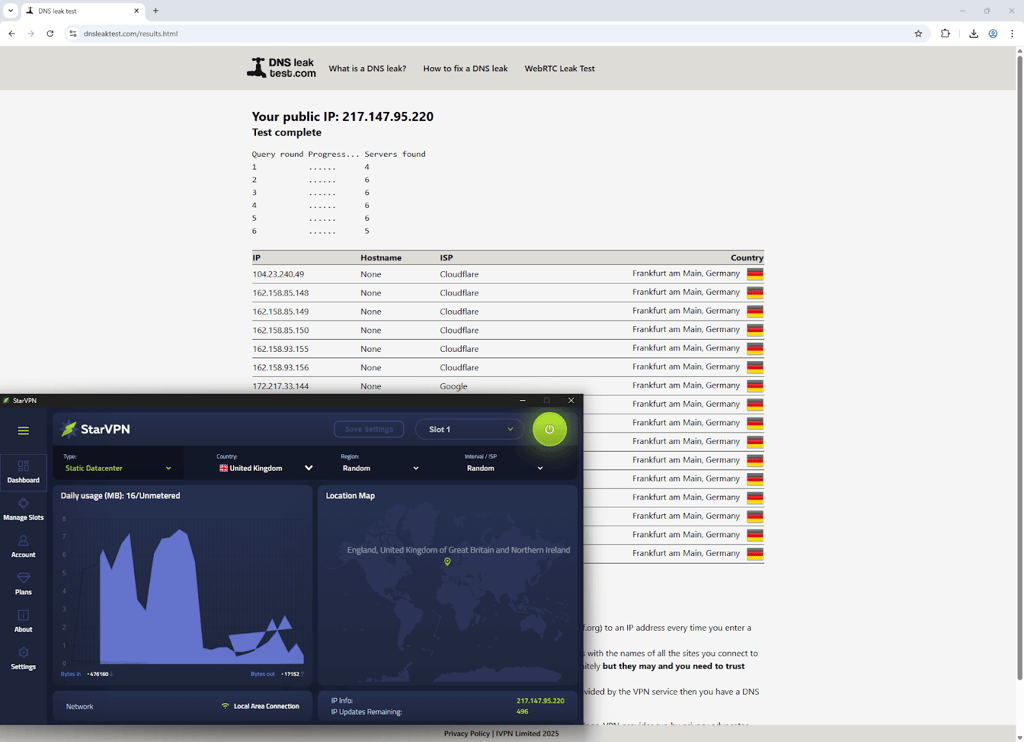This screenshot has width=1024, height=742.
Task: Open the Chrome three-dot menu
Action: click(x=1012, y=33)
